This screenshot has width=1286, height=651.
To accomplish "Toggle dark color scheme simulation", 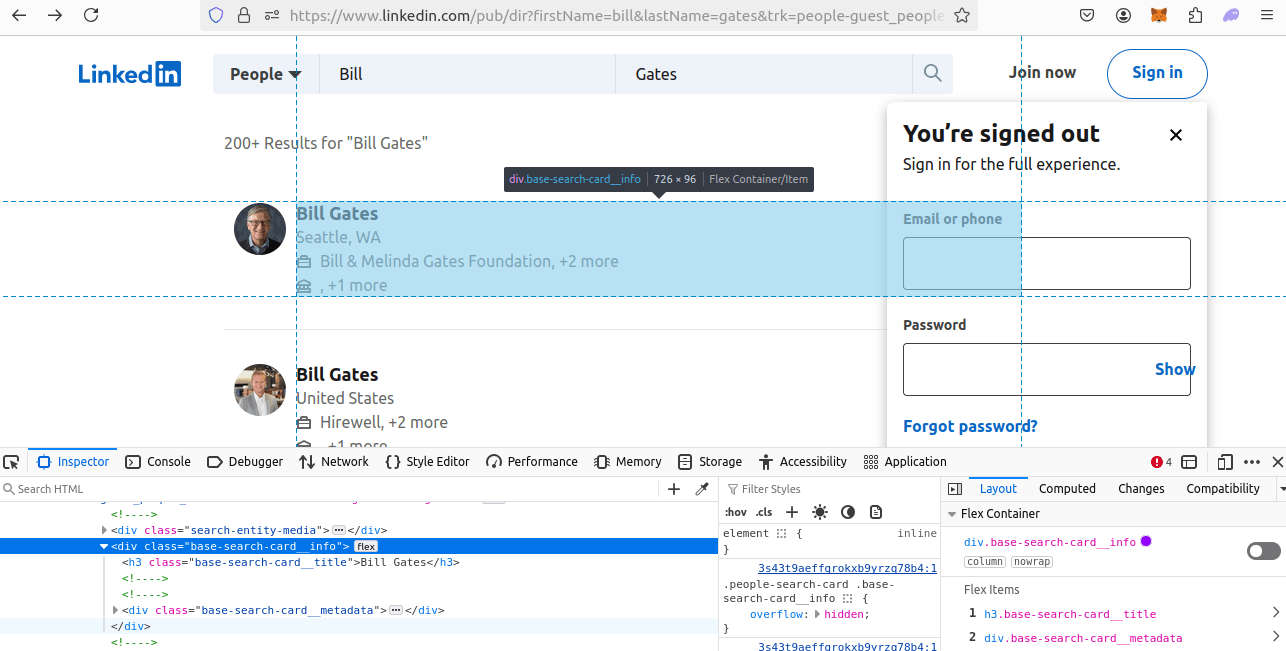I will (848, 512).
